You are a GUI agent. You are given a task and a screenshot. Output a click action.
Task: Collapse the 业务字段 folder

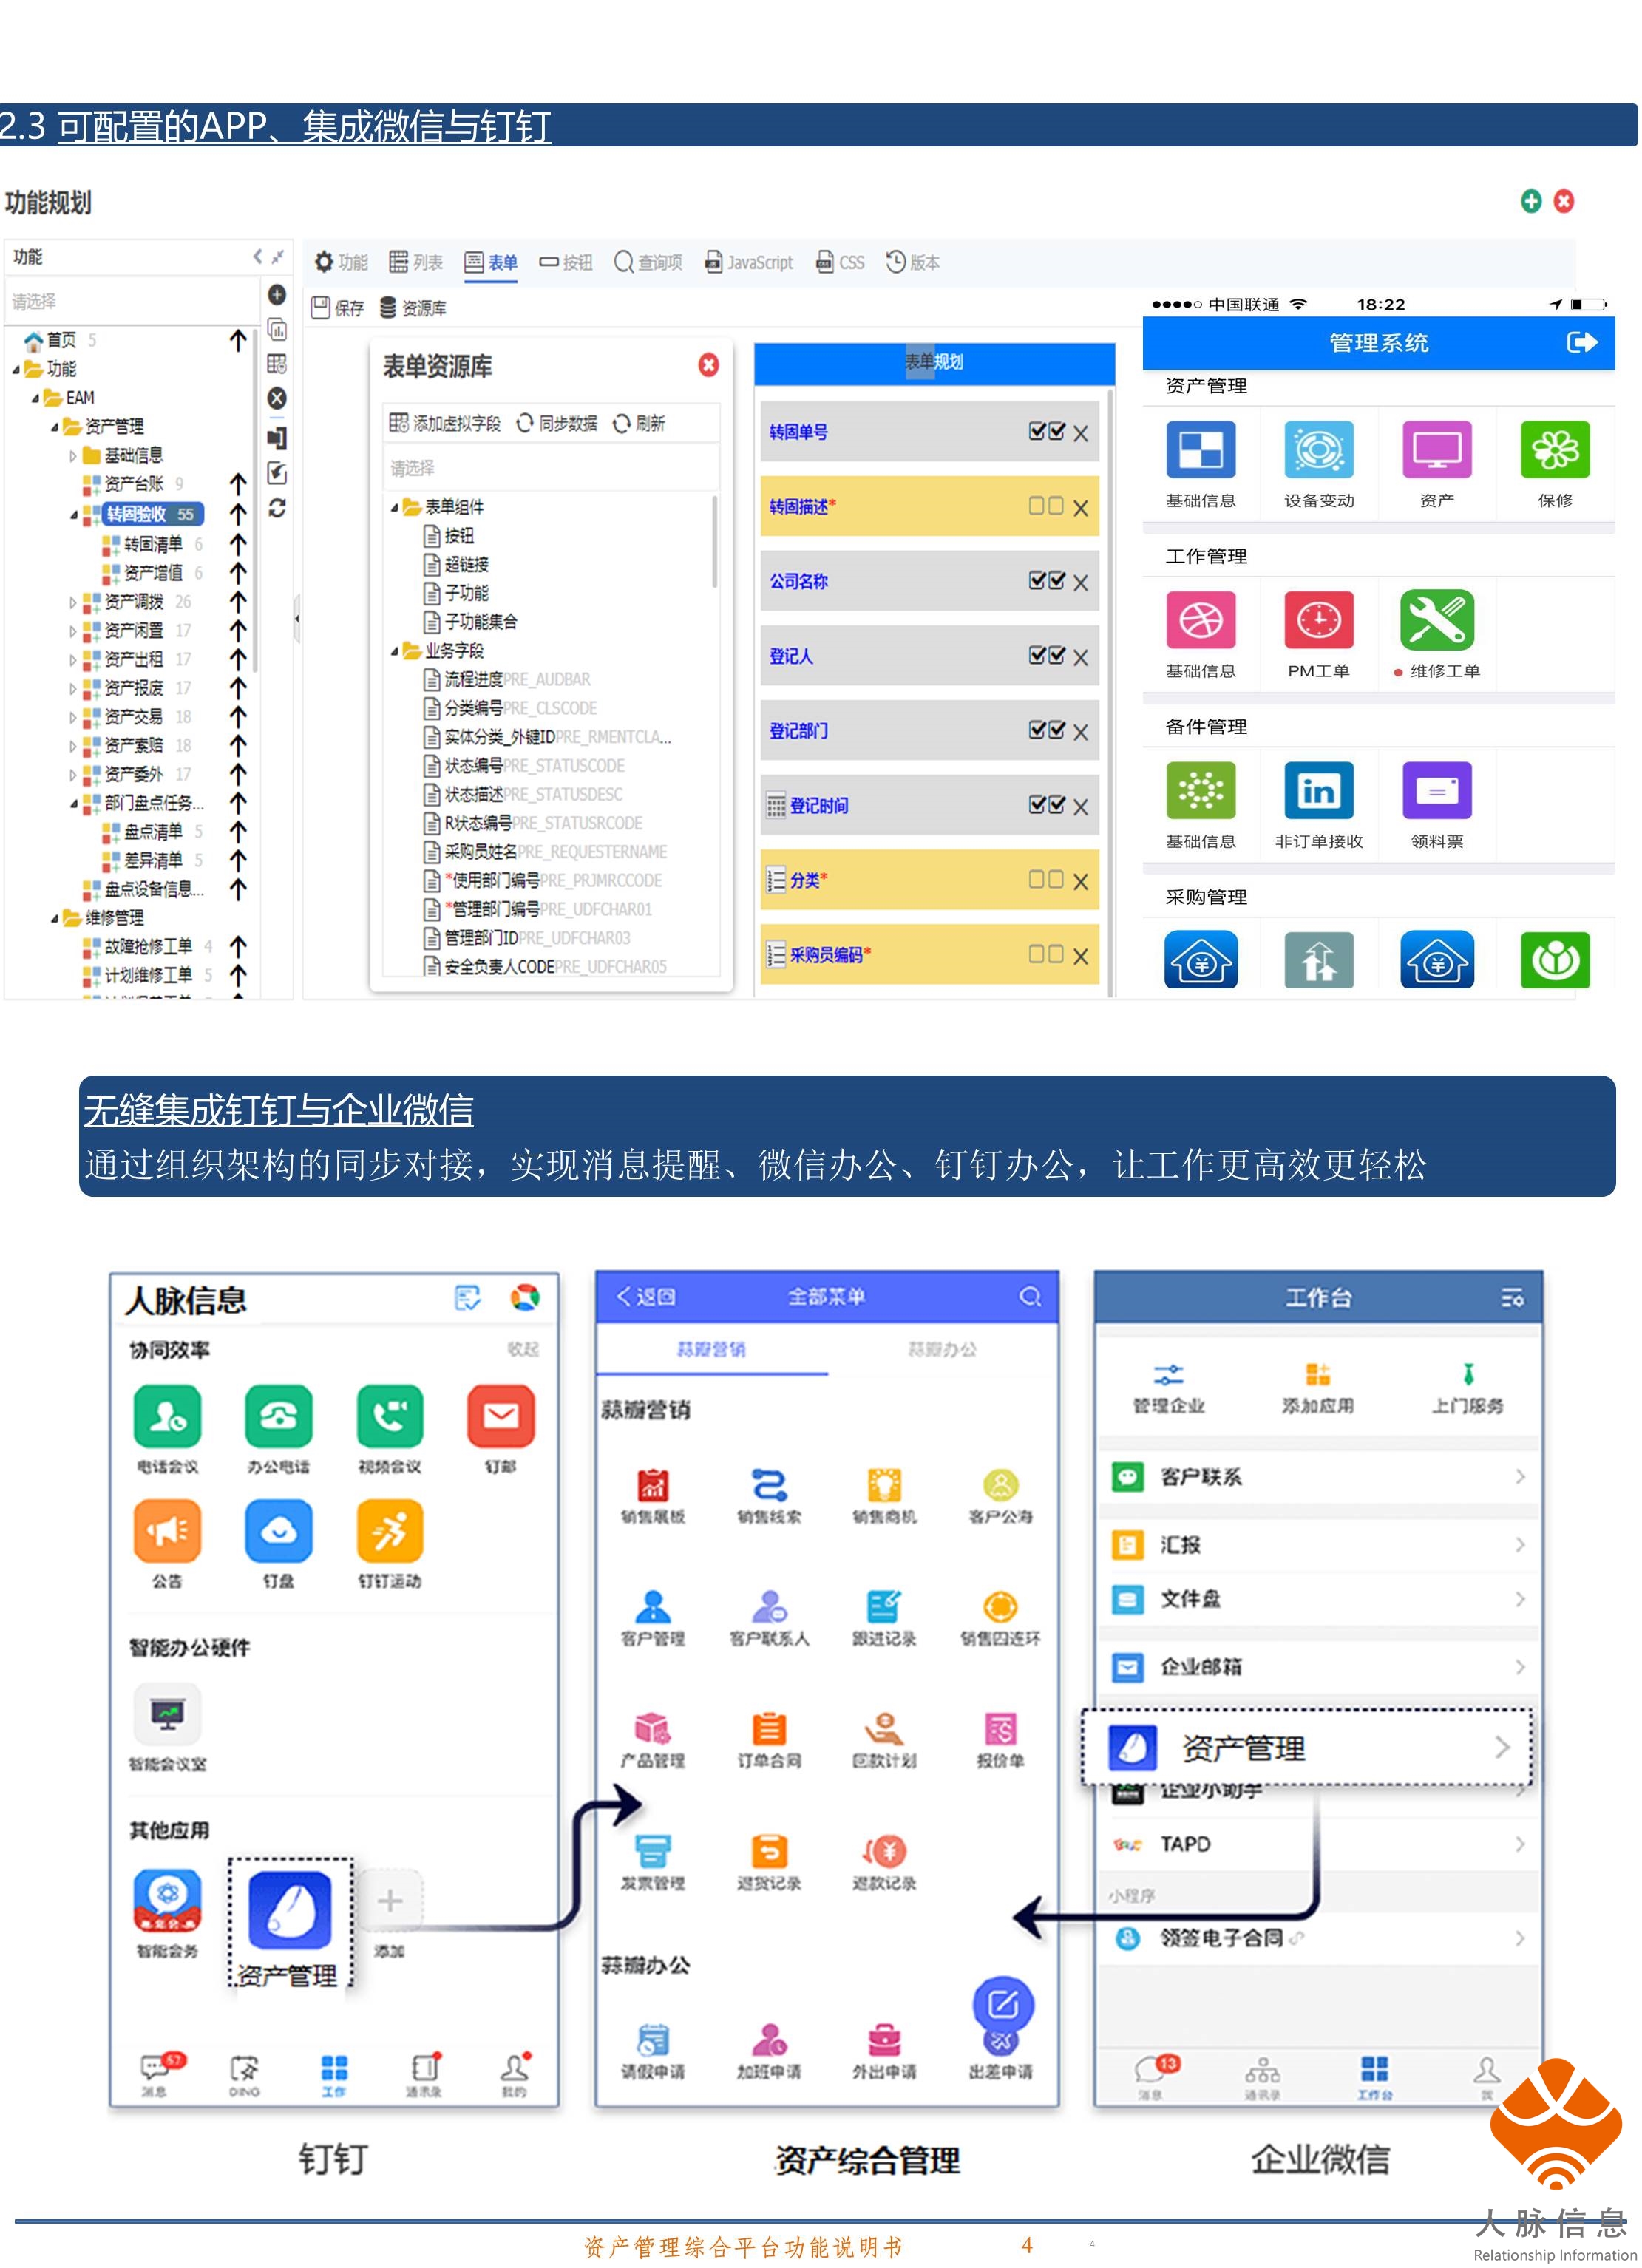[395, 651]
